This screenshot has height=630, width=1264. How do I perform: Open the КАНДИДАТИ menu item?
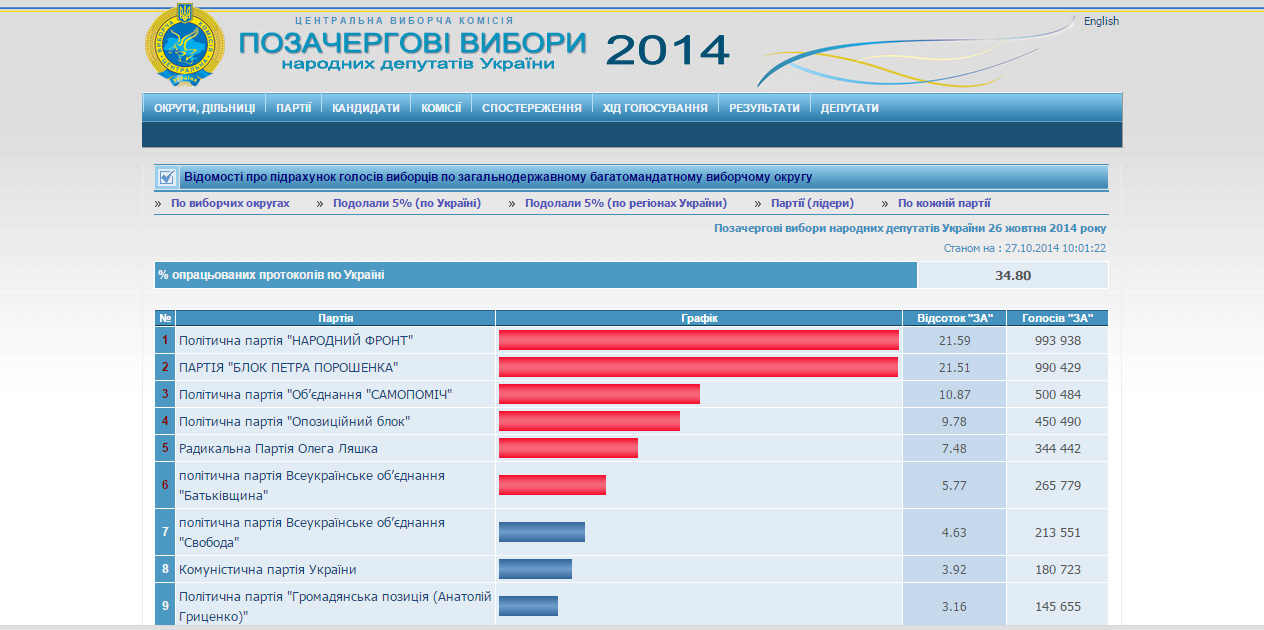pos(366,108)
